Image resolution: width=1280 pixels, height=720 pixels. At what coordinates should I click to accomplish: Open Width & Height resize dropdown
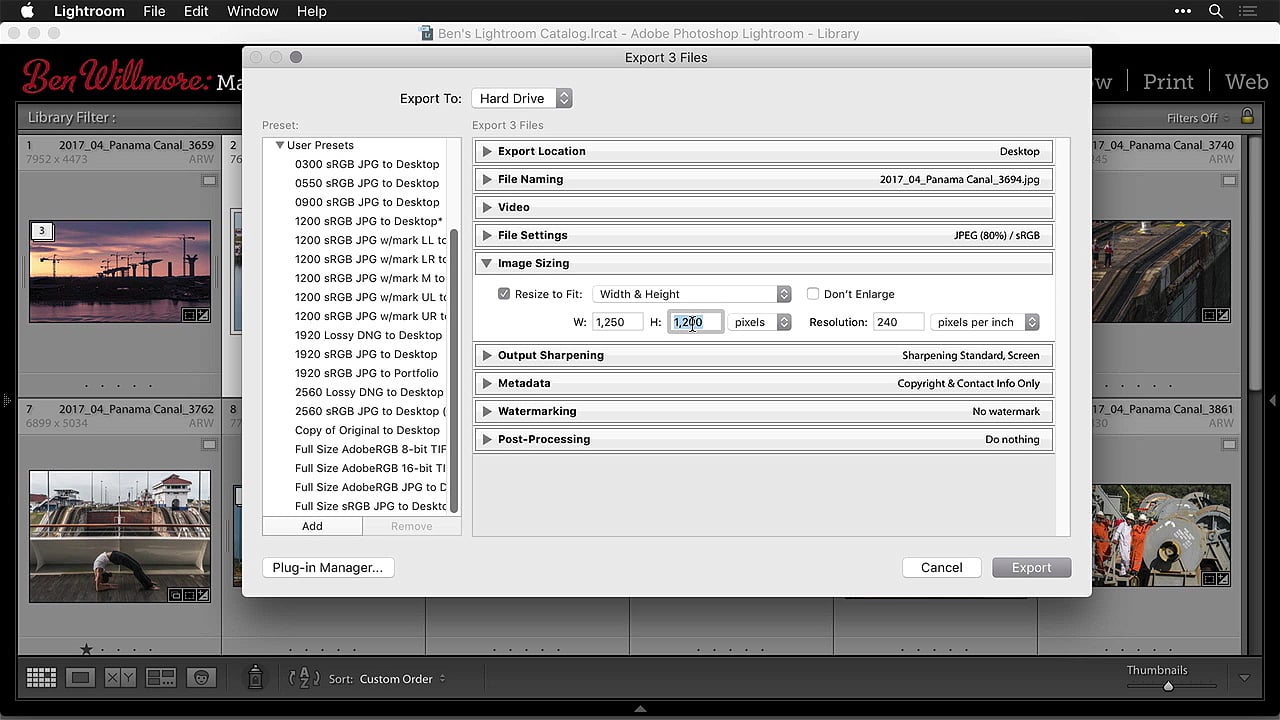click(x=692, y=294)
